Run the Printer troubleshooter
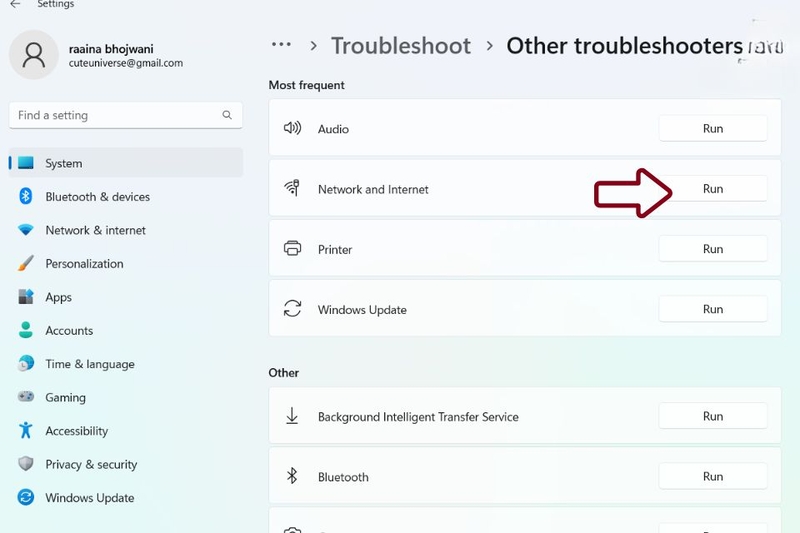800x533 pixels. [x=713, y=249]
